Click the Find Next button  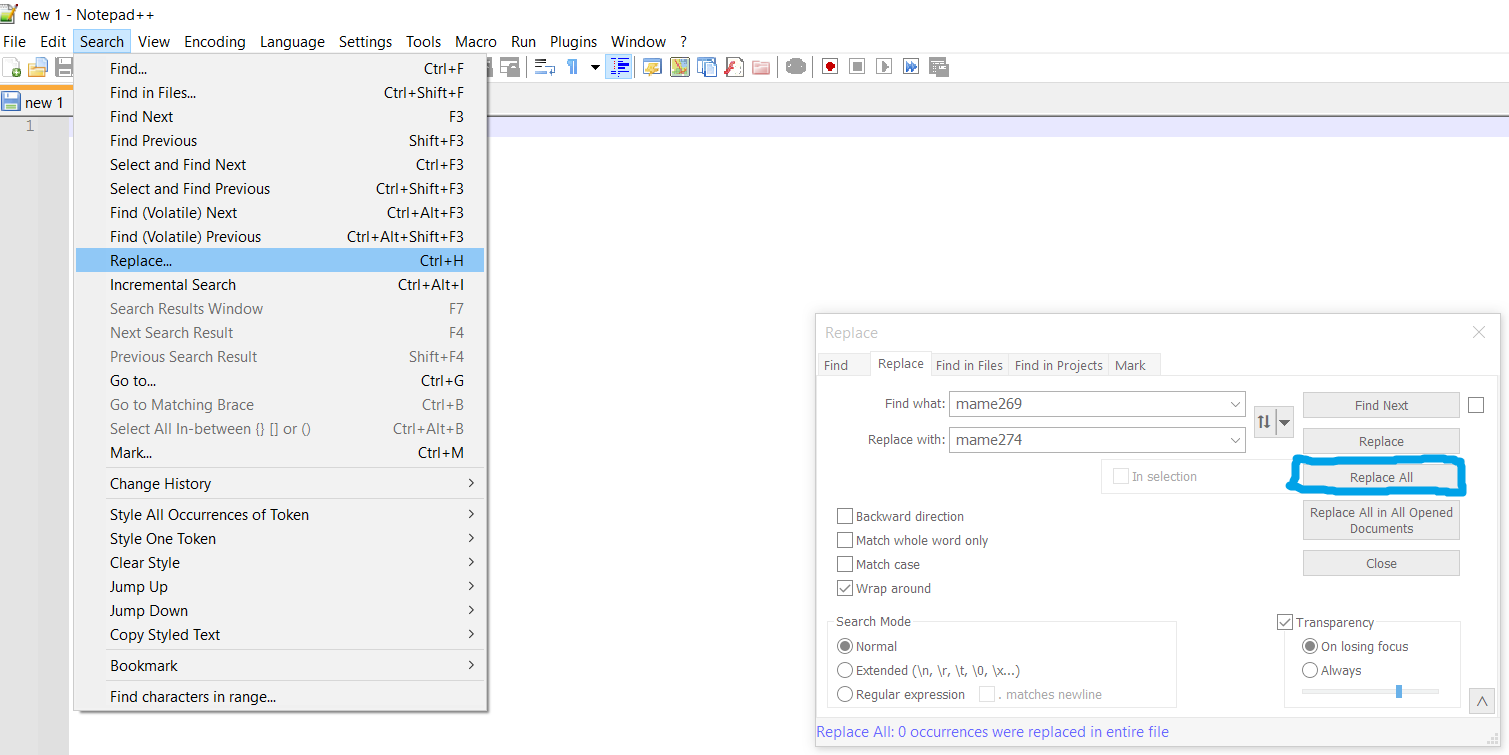pyautogui.click(x=1381, y=405)
